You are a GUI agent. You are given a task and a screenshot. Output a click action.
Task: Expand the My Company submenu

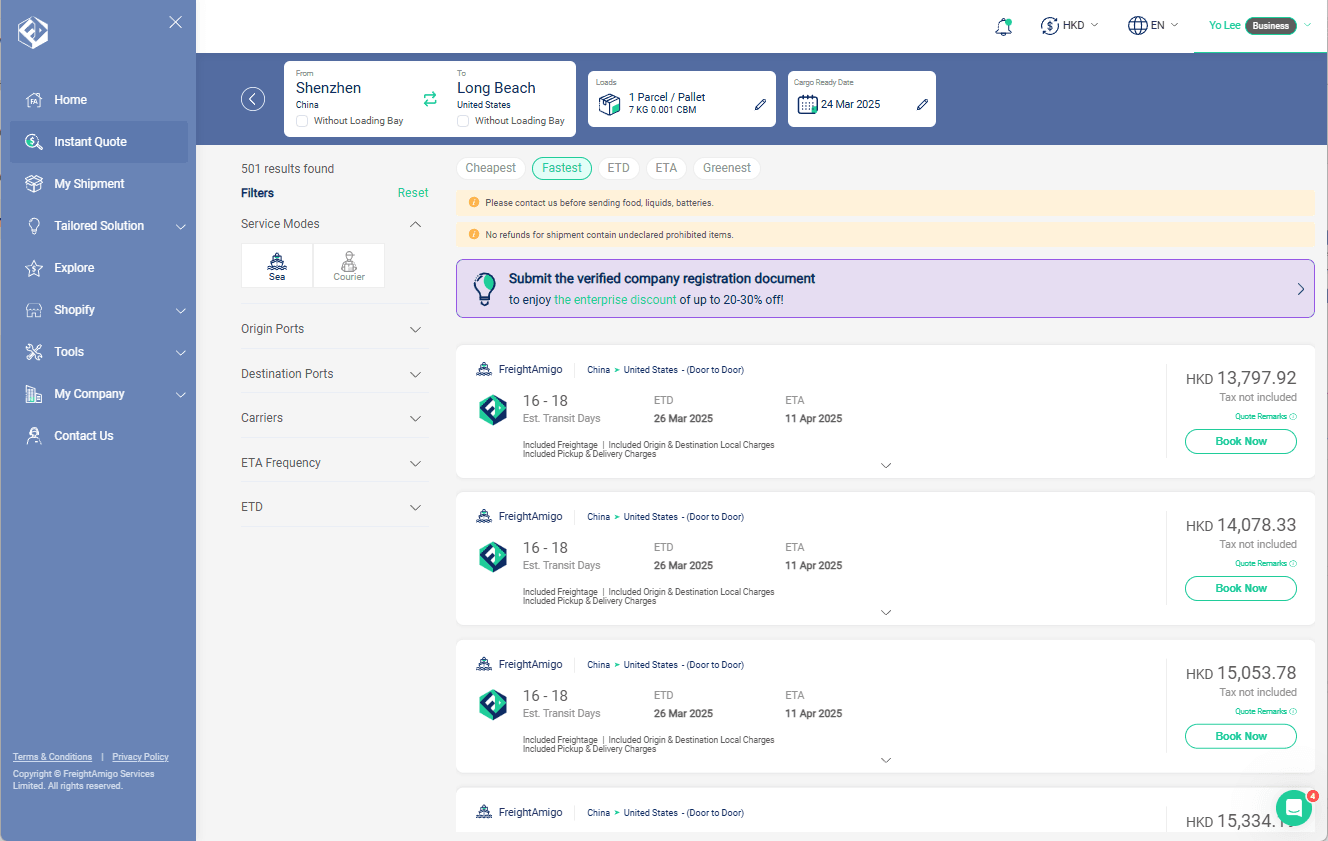pos(181,395)
